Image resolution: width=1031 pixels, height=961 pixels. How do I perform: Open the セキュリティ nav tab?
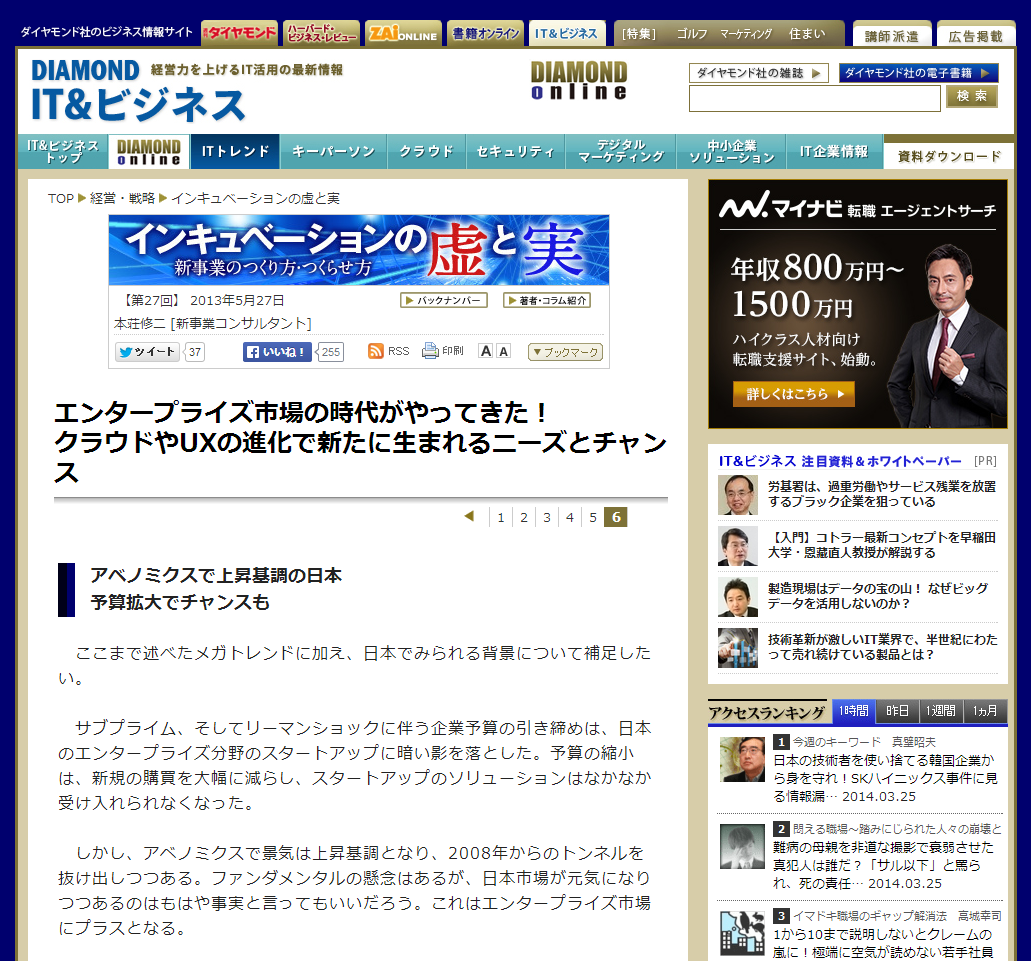click(x=516, y=152)
